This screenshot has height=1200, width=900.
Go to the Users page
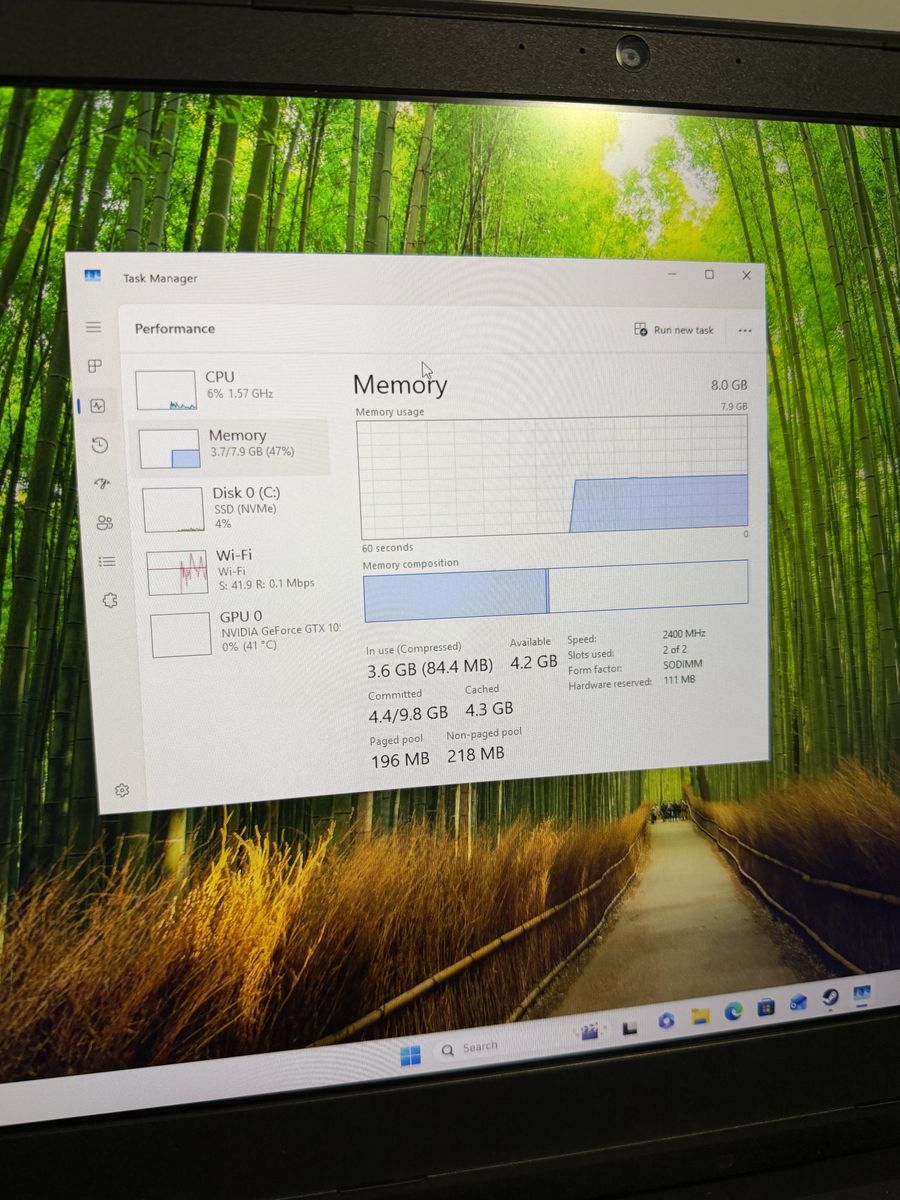click(104, 522)
